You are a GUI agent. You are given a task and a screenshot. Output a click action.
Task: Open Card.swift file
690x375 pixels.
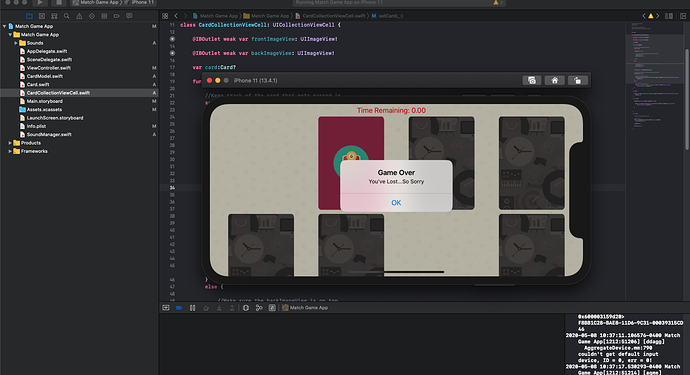(38, 85)
